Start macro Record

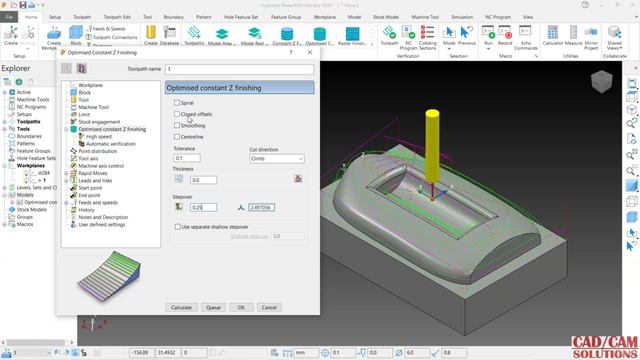coord(505,35)
